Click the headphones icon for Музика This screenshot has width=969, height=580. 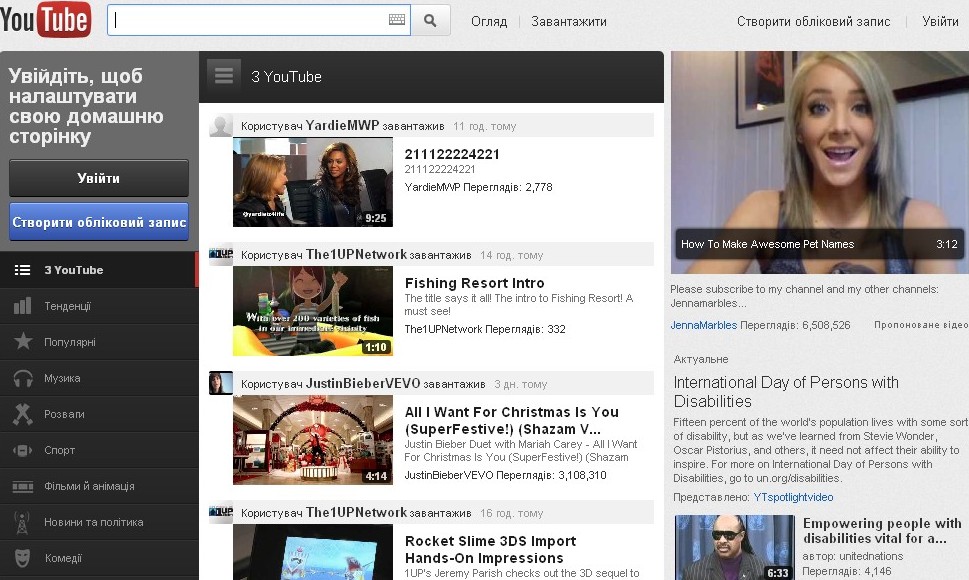pos(23,377)
